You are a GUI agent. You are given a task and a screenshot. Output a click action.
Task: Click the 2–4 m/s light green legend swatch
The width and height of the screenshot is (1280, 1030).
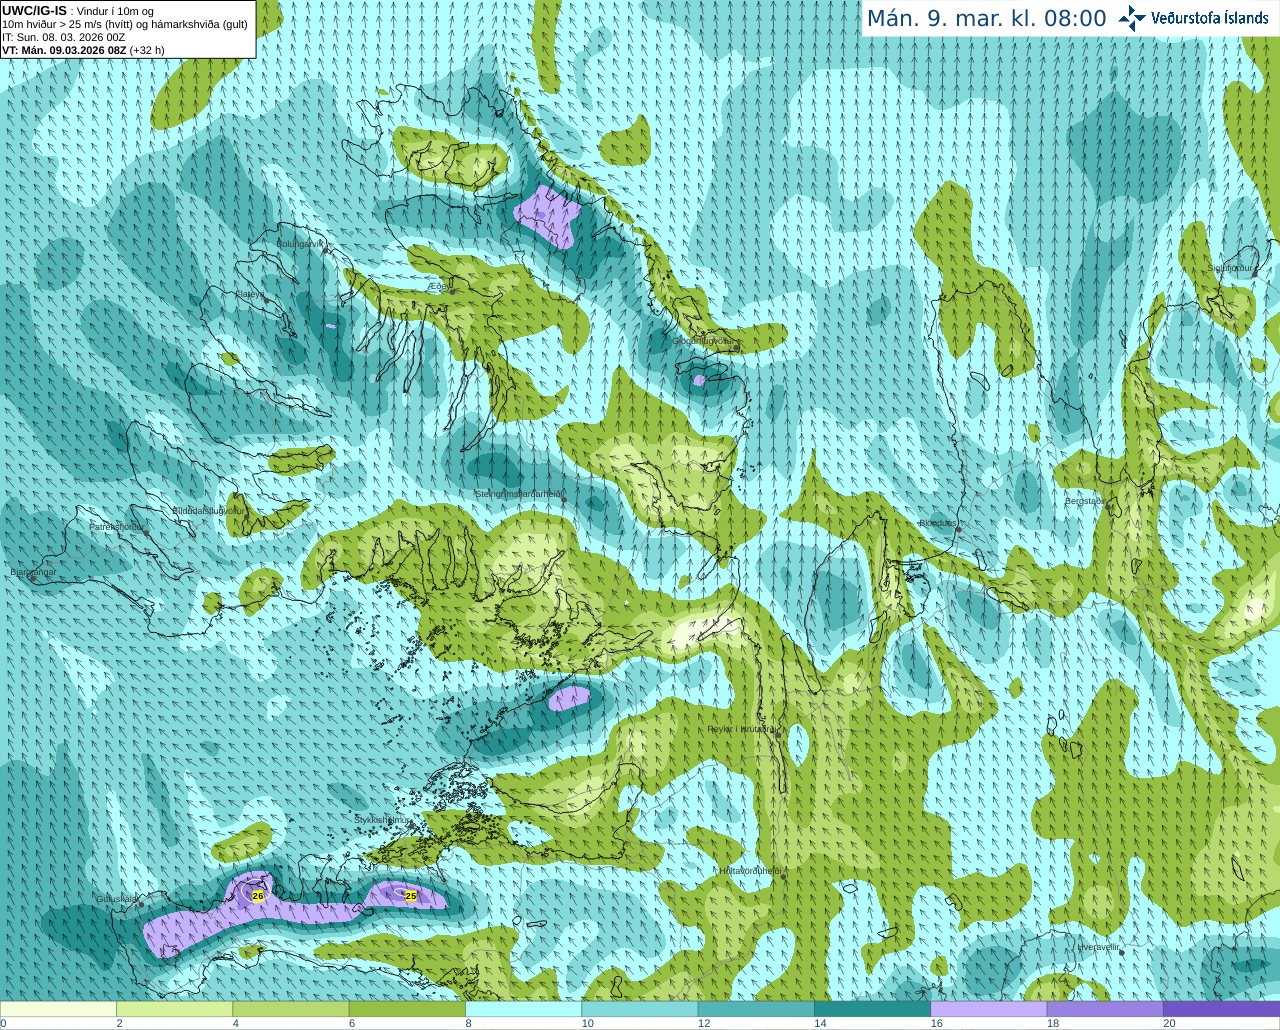(x=174, y=1009)
